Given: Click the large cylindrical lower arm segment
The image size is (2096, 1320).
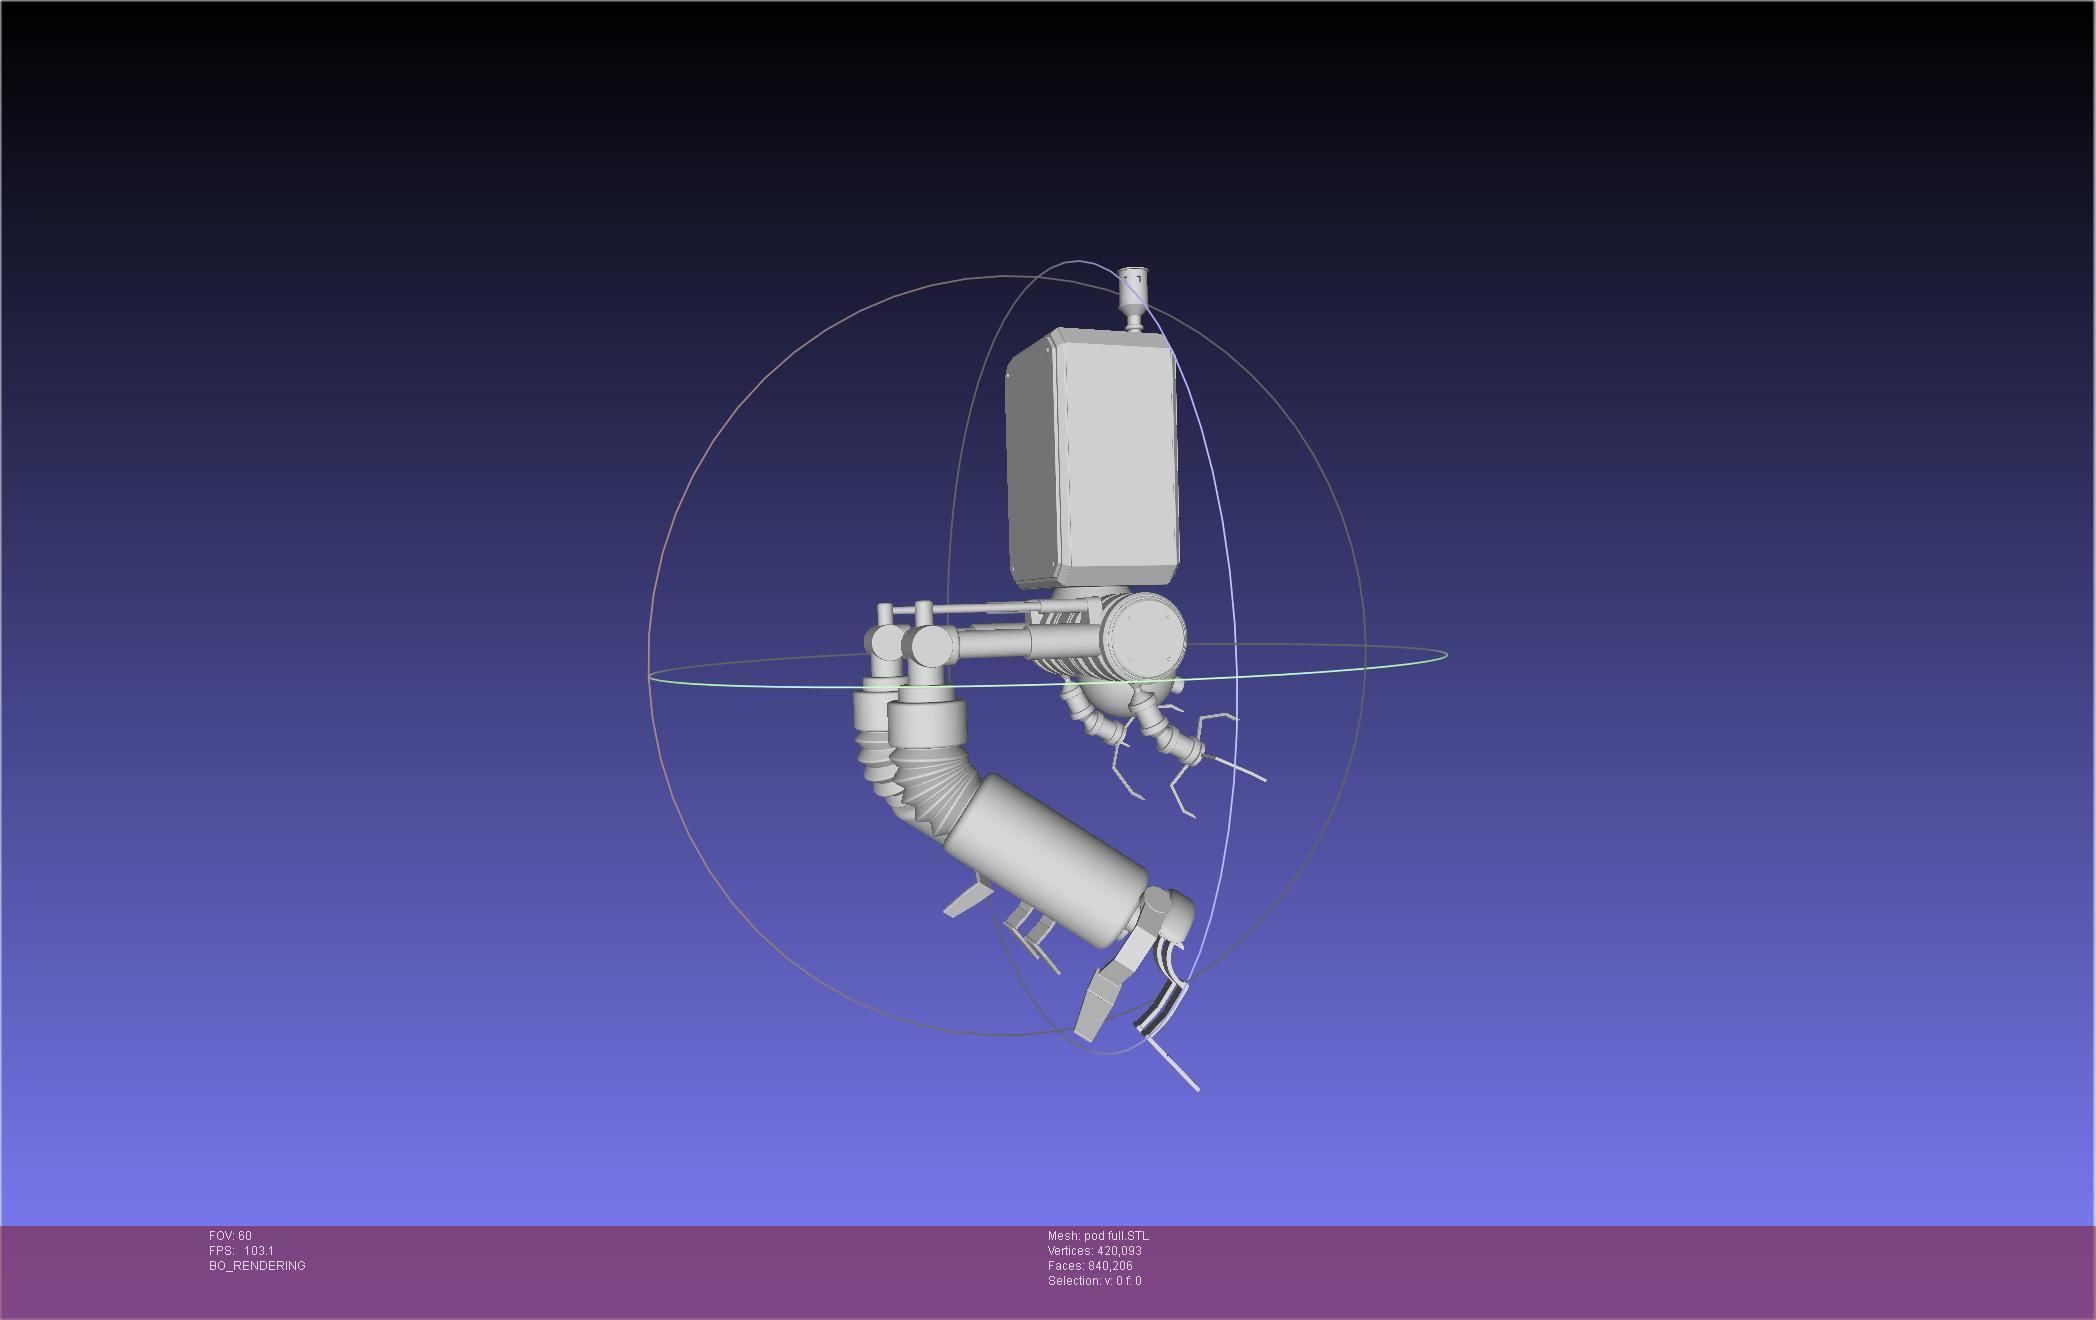Looking at the screenshot, I should [1045, 860].
